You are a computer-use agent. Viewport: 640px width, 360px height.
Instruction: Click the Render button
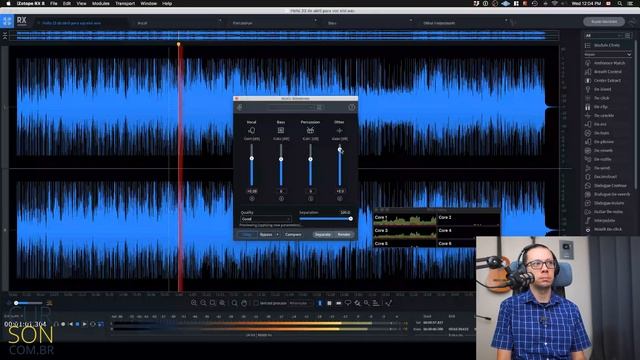pos(344,235)
